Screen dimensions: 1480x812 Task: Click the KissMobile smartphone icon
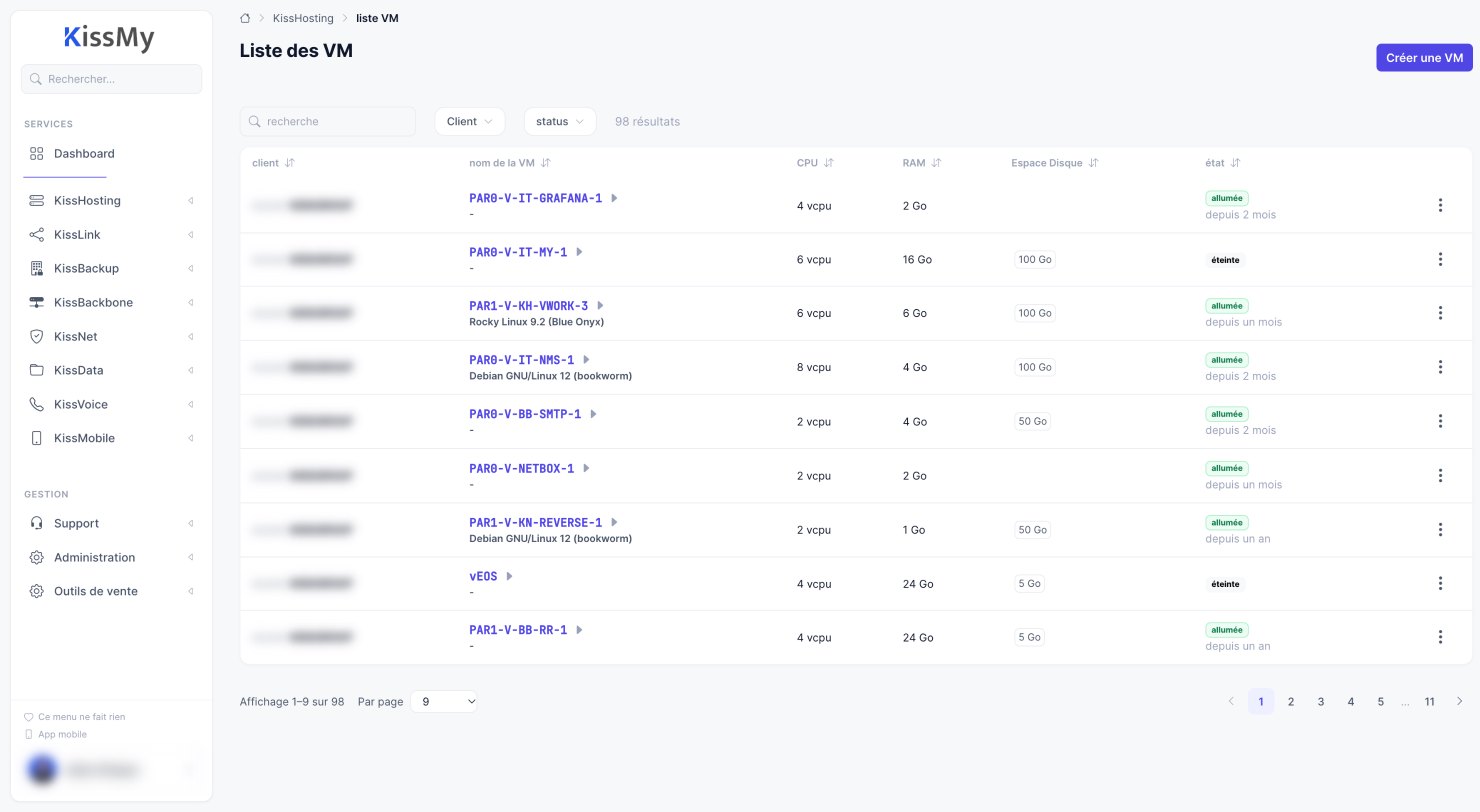pos(37,439)
